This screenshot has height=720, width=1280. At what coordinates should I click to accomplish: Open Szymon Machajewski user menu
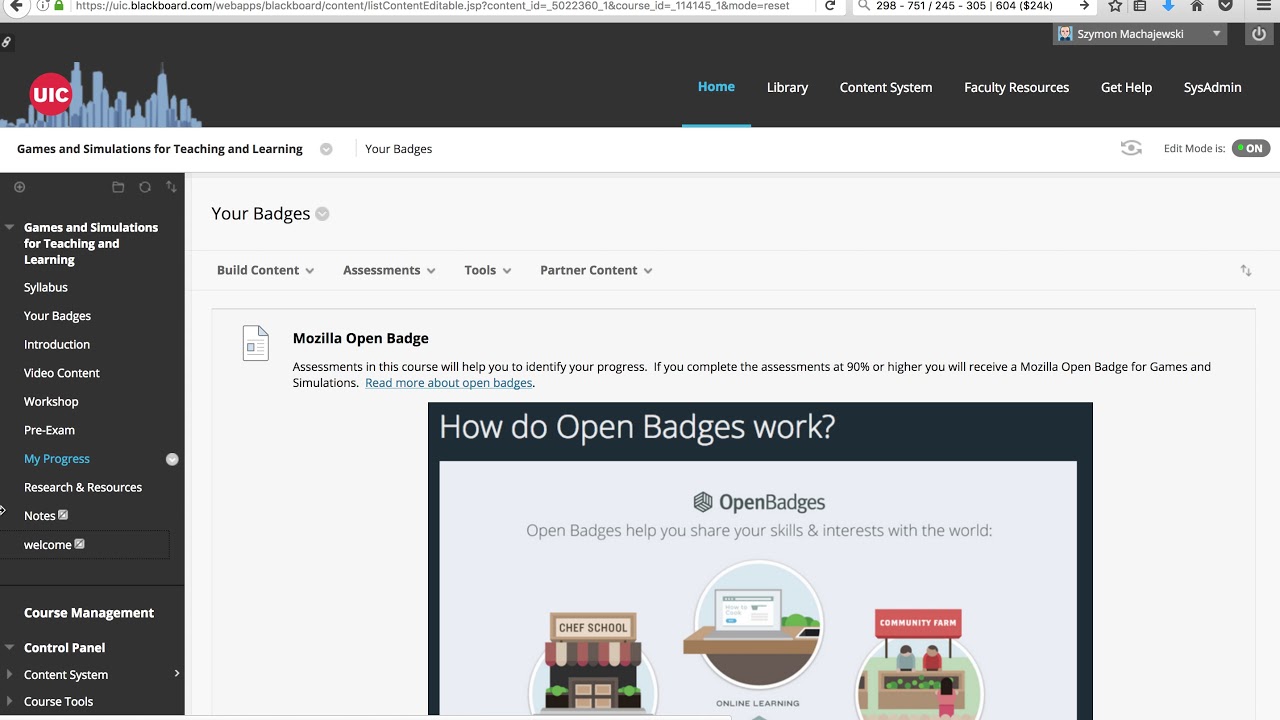click(x=1140, y=34)
